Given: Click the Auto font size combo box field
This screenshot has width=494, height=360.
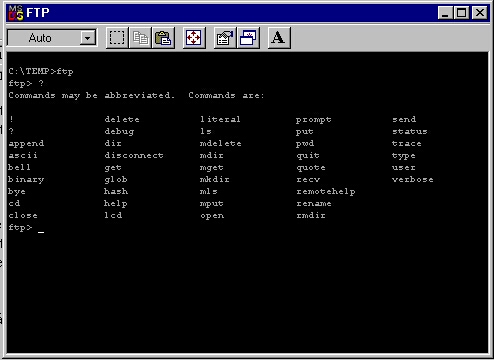Looking at the screenshot, I should point(52,38).
